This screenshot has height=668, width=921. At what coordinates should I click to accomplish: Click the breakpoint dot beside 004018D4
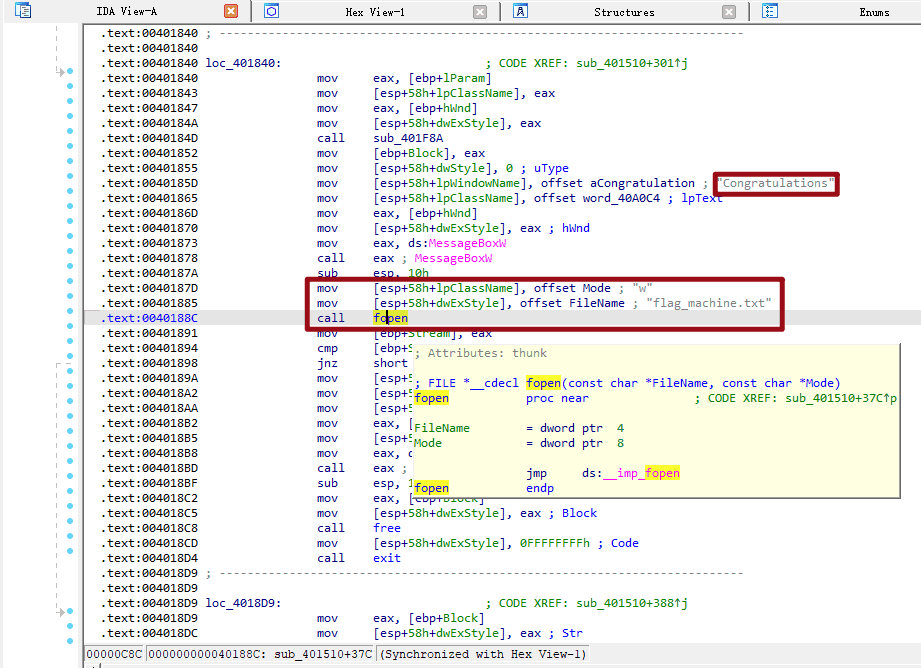70,551
